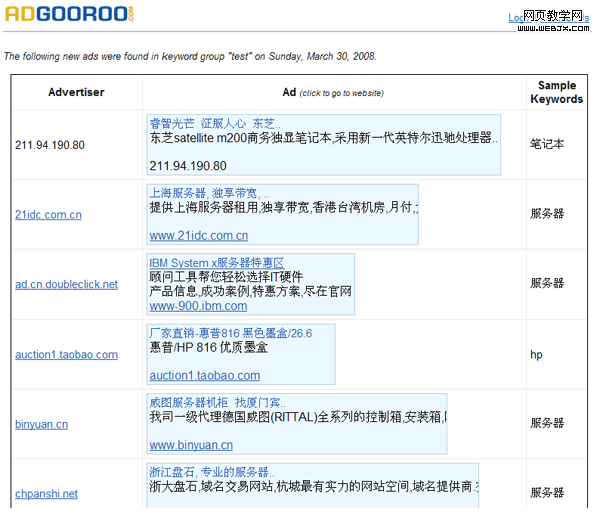Click the 上海服务器 ad headline

coord(203,192)
